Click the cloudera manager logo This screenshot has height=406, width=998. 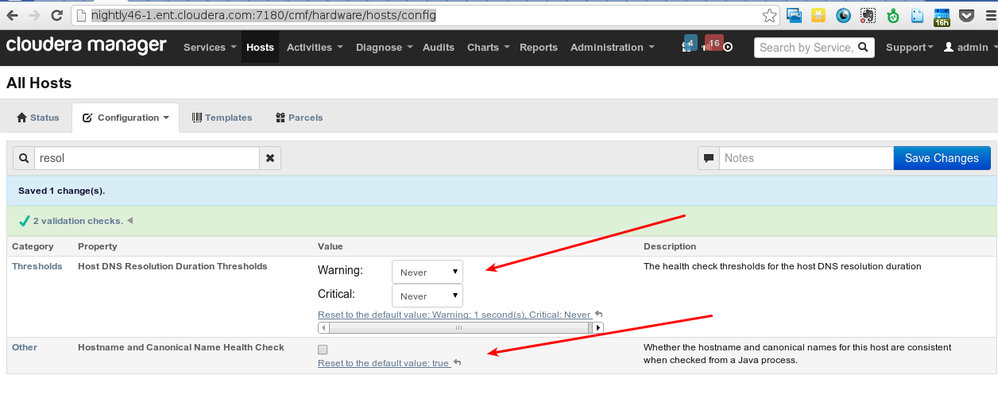(x=86, y=46)
